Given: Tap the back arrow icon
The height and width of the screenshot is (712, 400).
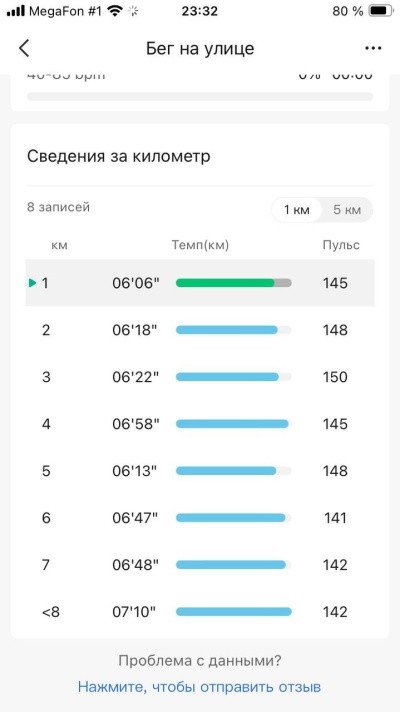Looking at the screenshot, I should [24, 48].
